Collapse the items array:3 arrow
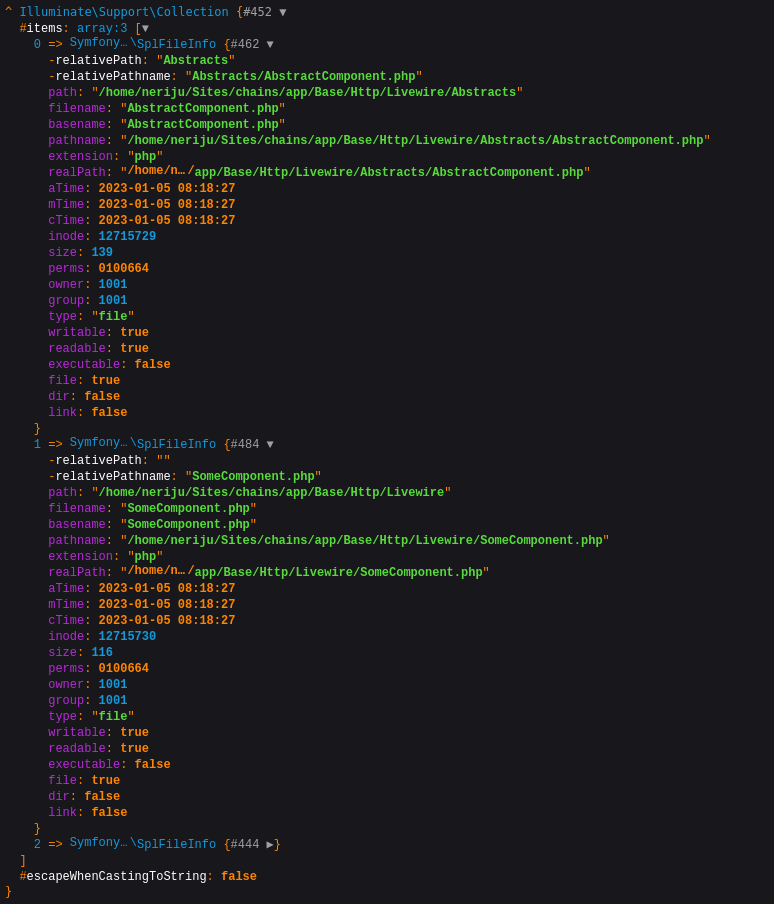Viewport: 774px width, 904px height. pos(145,29)
